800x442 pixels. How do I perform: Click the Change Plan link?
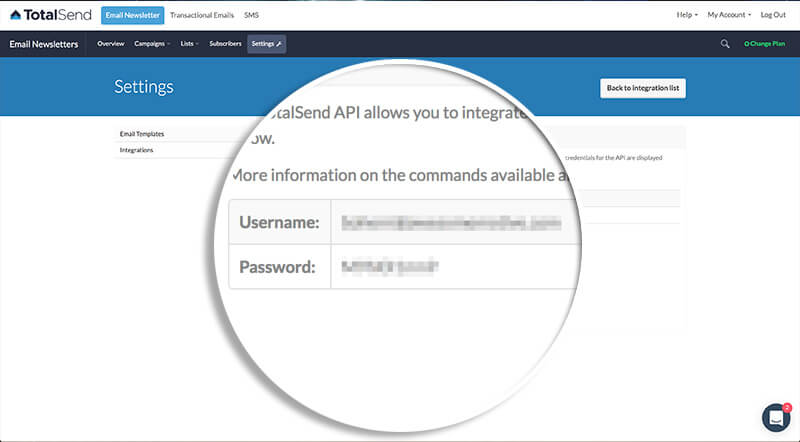coord(764,44)
